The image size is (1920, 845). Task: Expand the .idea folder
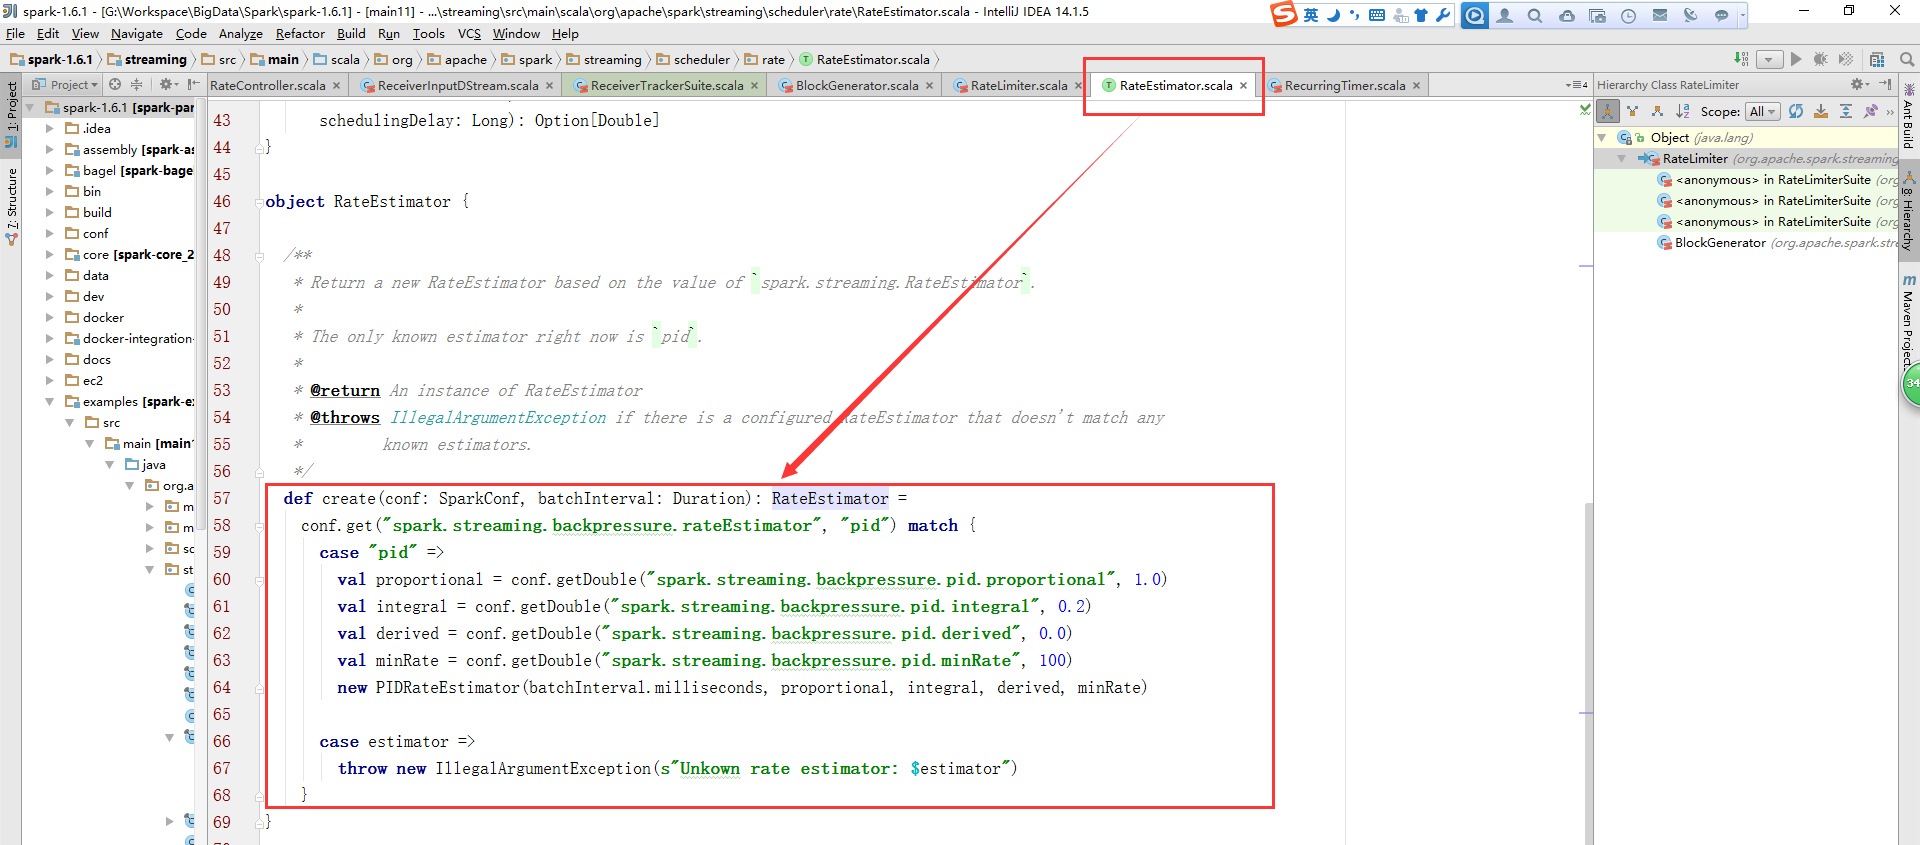50,128
